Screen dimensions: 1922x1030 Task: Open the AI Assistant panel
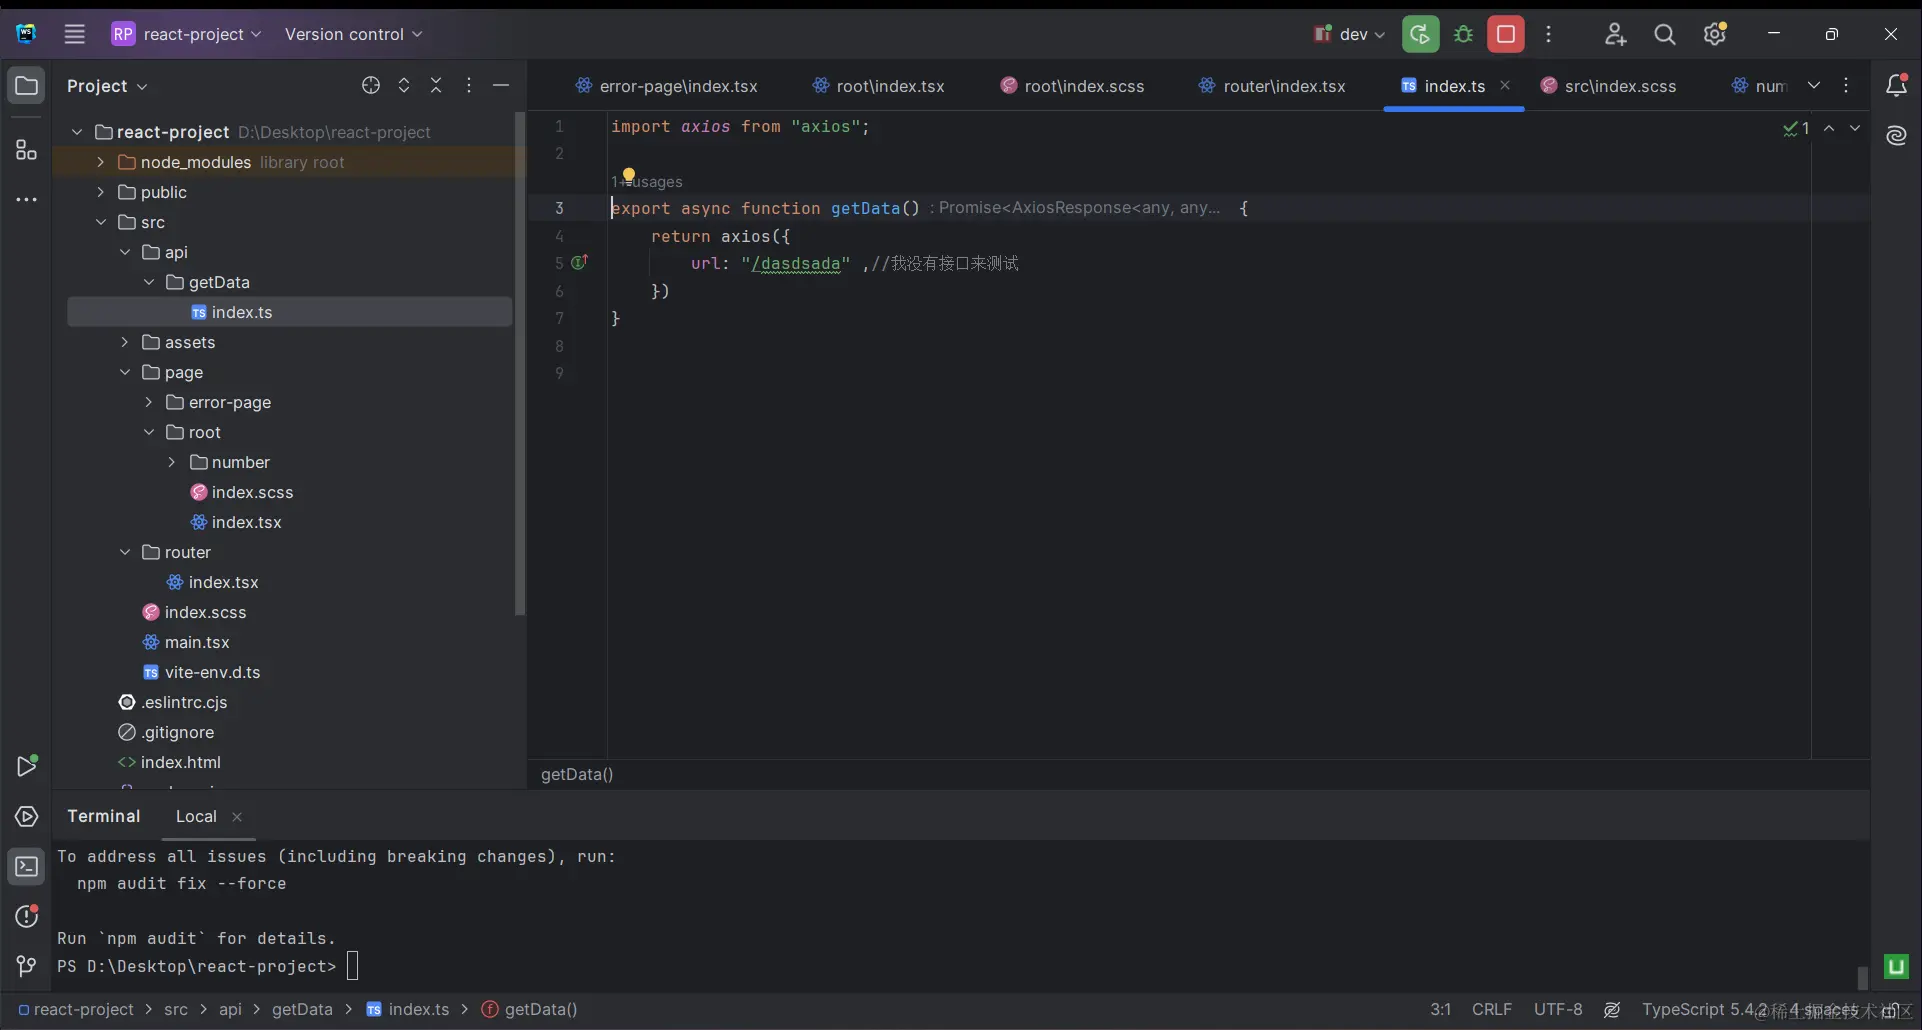tap(1896, 136)
